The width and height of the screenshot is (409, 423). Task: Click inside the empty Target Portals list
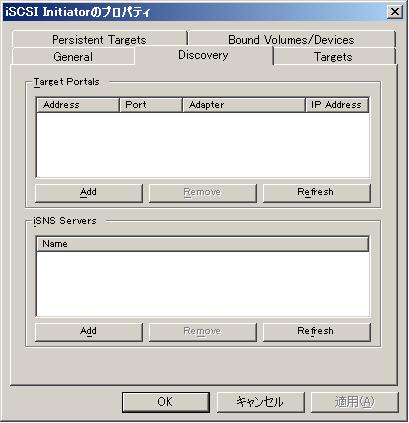click(x=203, y=145)
